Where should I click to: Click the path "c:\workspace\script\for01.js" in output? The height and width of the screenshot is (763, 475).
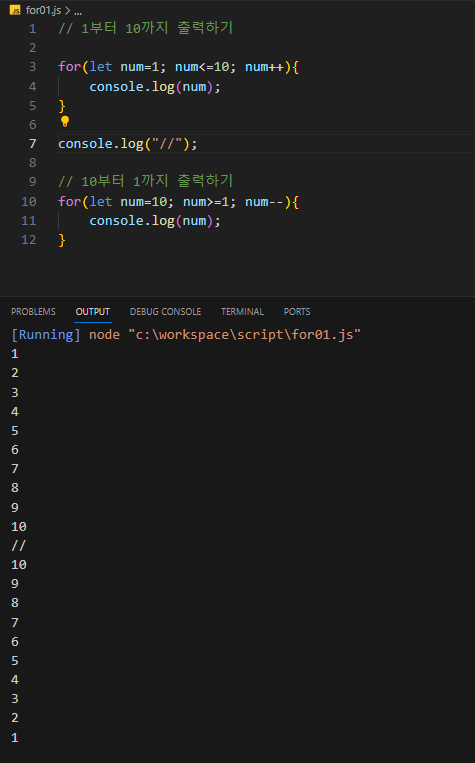(x=244, y=335)
